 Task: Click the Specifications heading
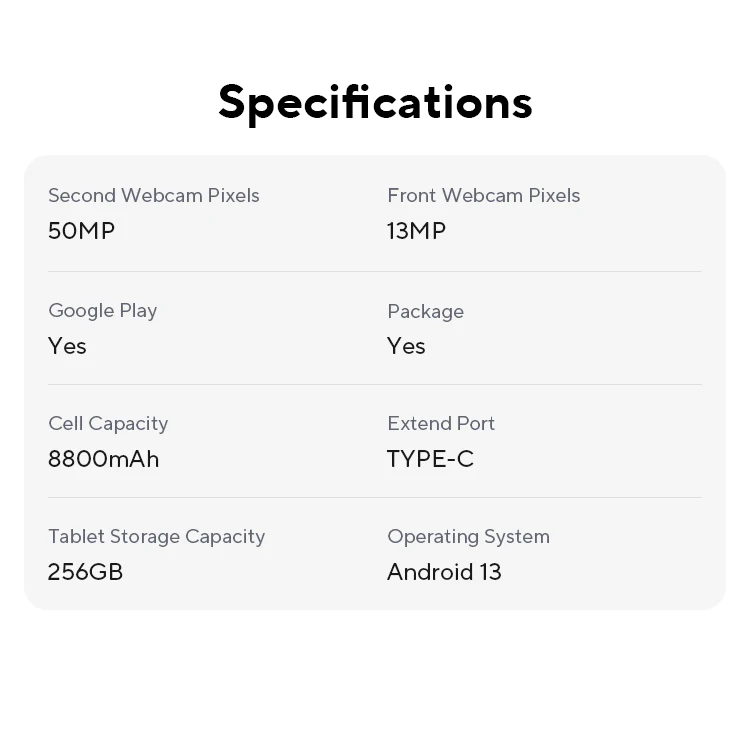(x=375, y=103)
